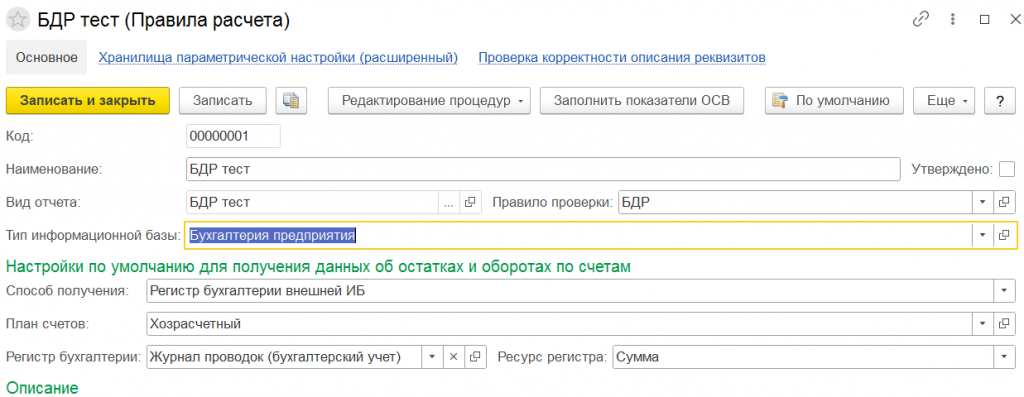Expand План счетов dropdown arrow
The height and width of the screenshot is (397, 1024).
[x=983, y=323]
